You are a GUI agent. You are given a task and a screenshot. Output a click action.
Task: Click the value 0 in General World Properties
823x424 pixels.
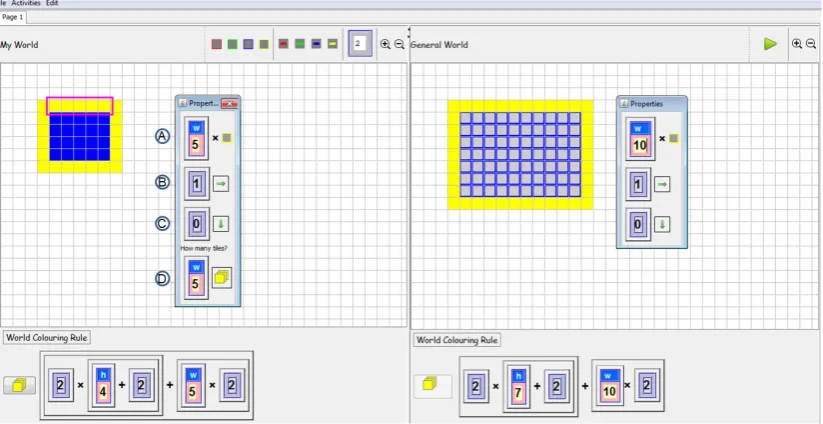tap(638, 225)
